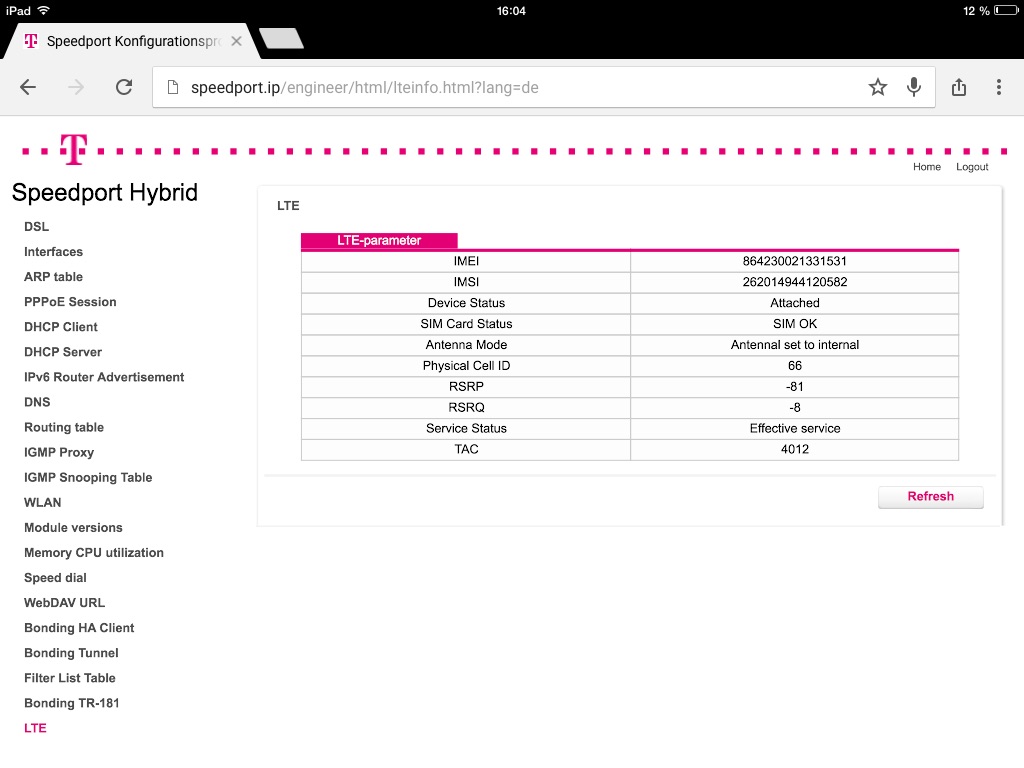Open the Bonding Tunnel page
Viewport: 1024px width, 768px height.
[71, 653]
